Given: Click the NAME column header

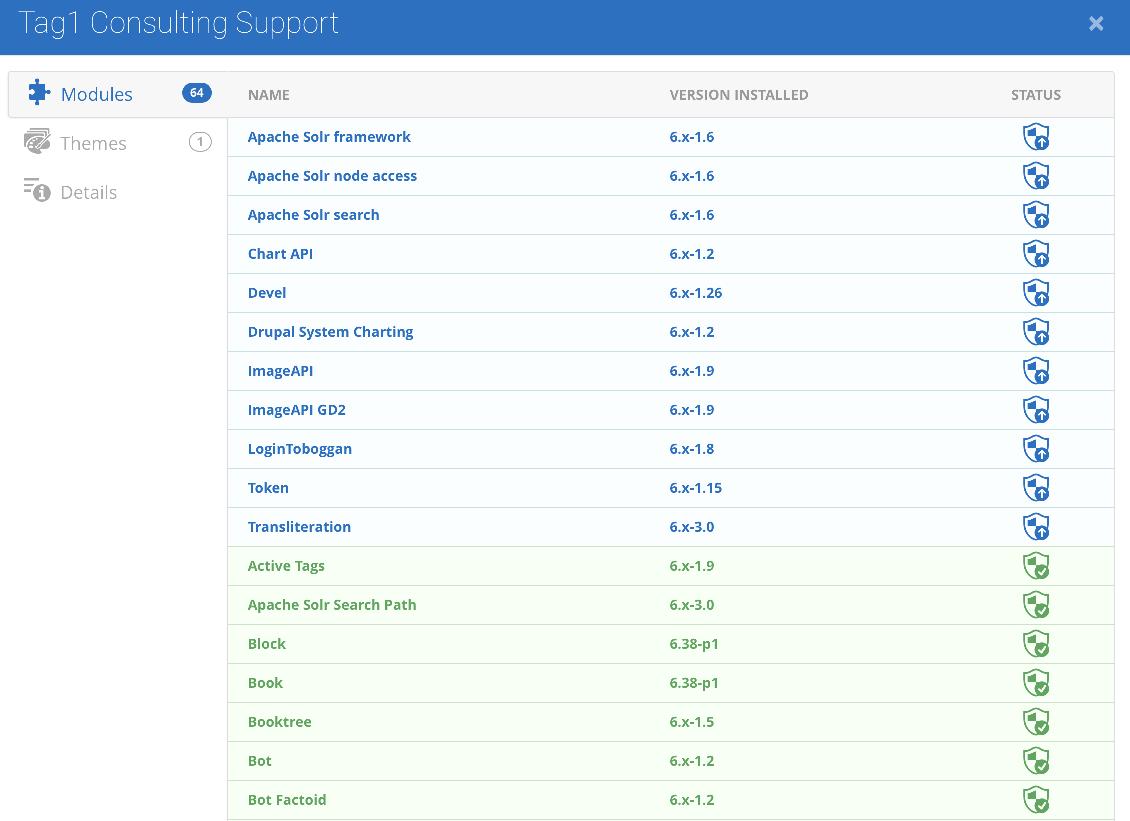Looking at the screenshot, I should point(269,94).
